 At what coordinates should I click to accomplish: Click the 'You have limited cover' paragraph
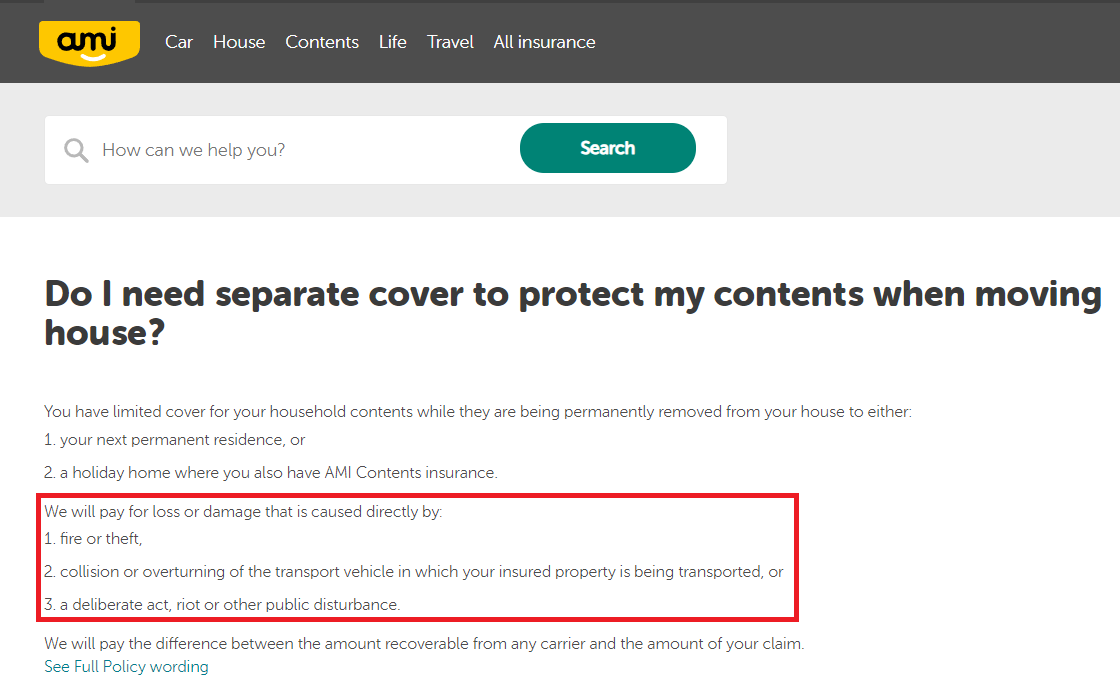pos(477,411)
